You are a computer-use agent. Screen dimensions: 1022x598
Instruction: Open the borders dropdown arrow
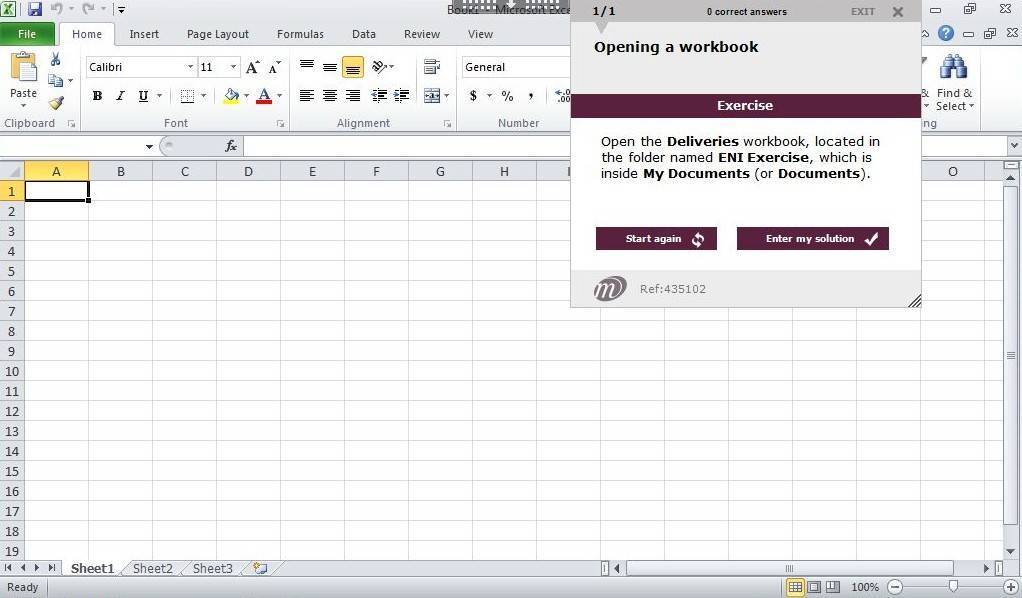[x=203, y=96]
